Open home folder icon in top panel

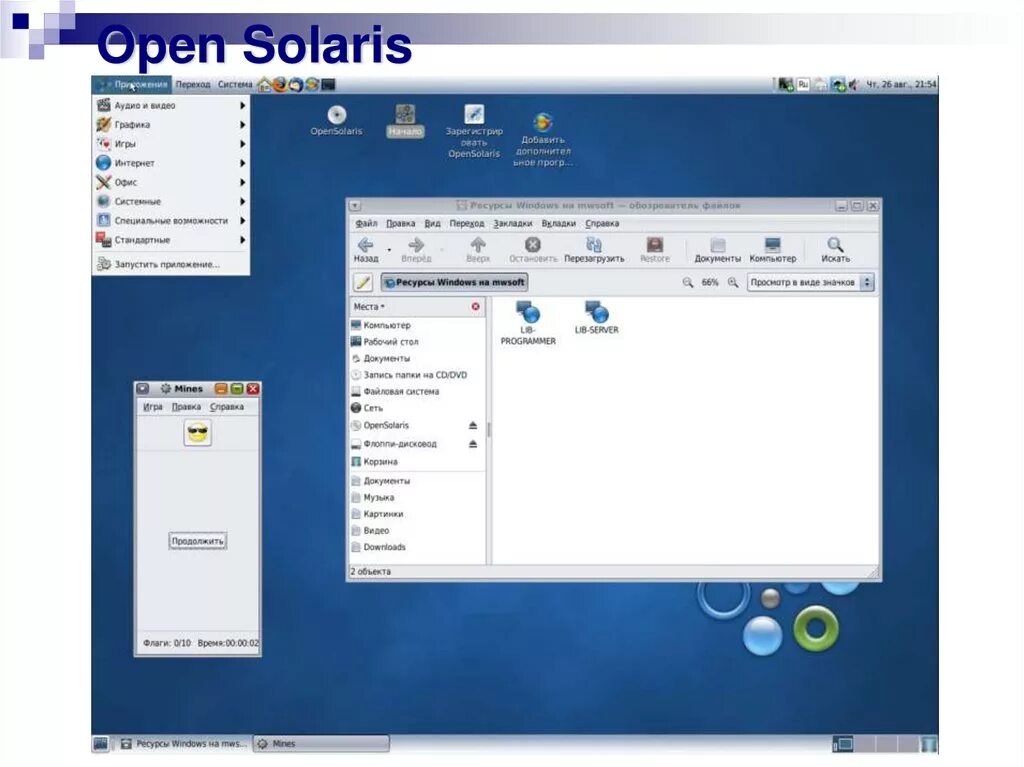pos(264,84)
